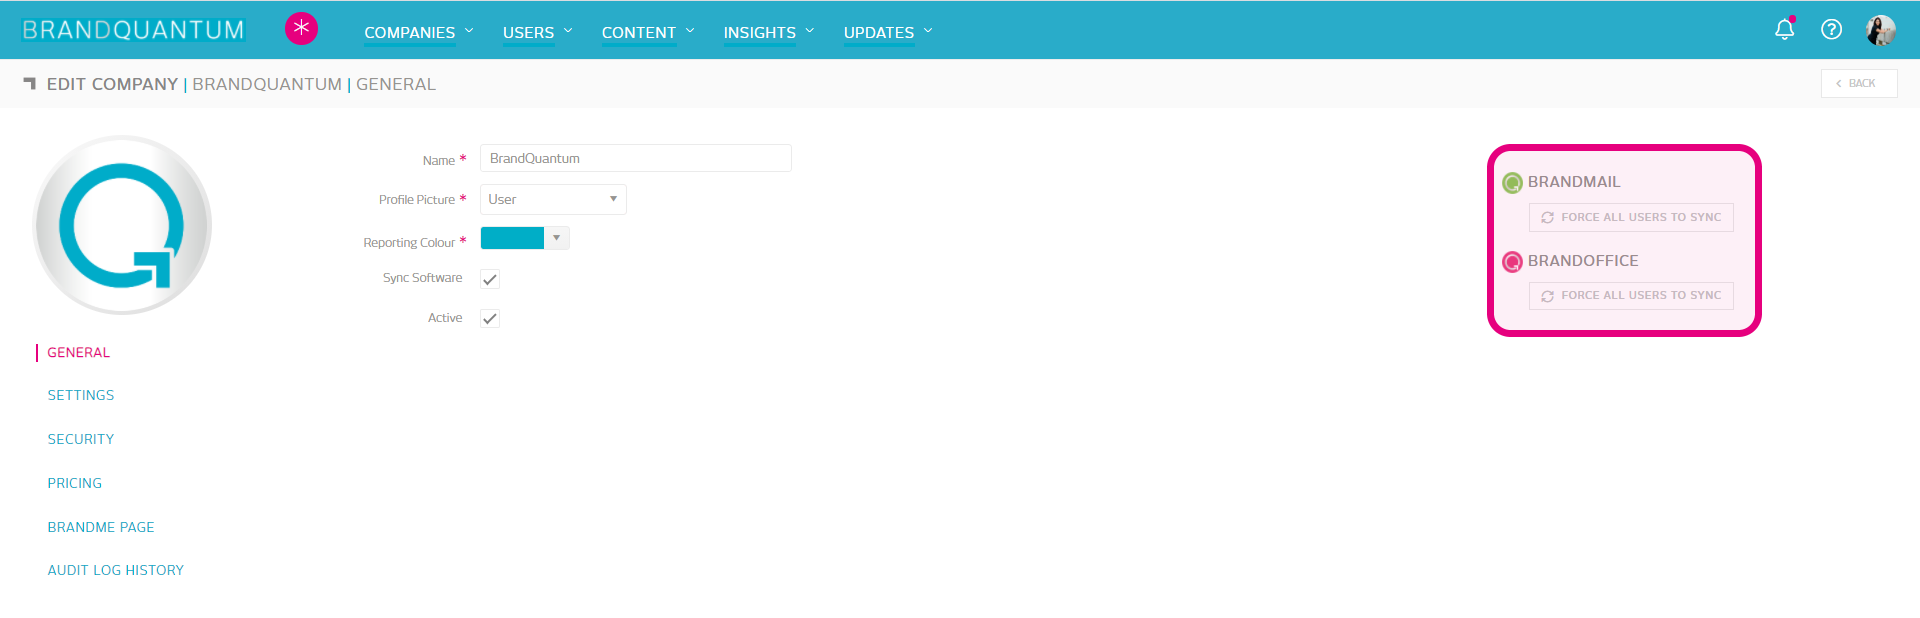1920x618 pixels.
Task: Click the pink asterisk icon
Action: (301, 28)
